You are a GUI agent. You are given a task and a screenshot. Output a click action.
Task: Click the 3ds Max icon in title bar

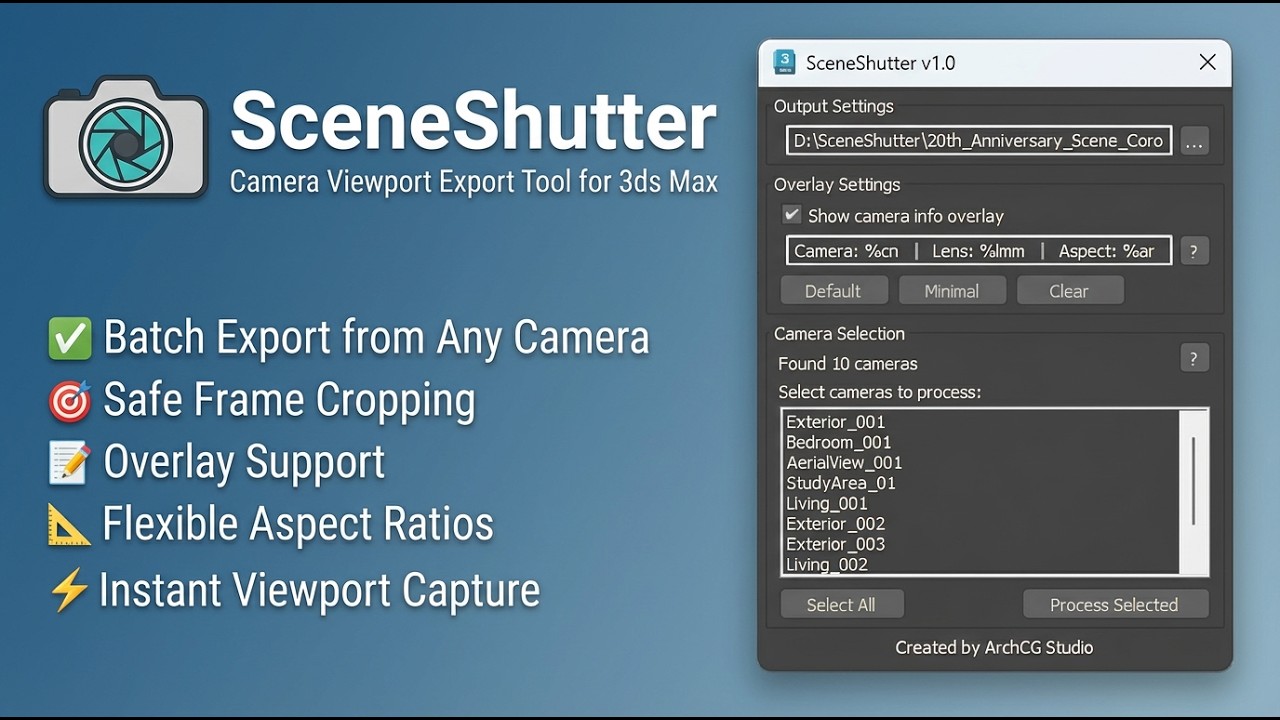[784, 62]
